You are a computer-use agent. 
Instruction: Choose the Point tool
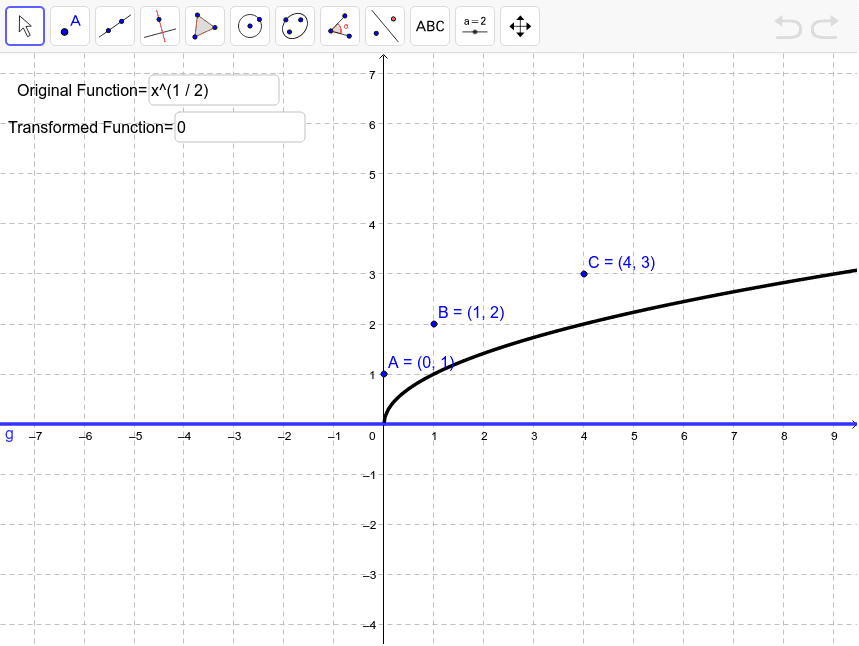coord(70,26)
